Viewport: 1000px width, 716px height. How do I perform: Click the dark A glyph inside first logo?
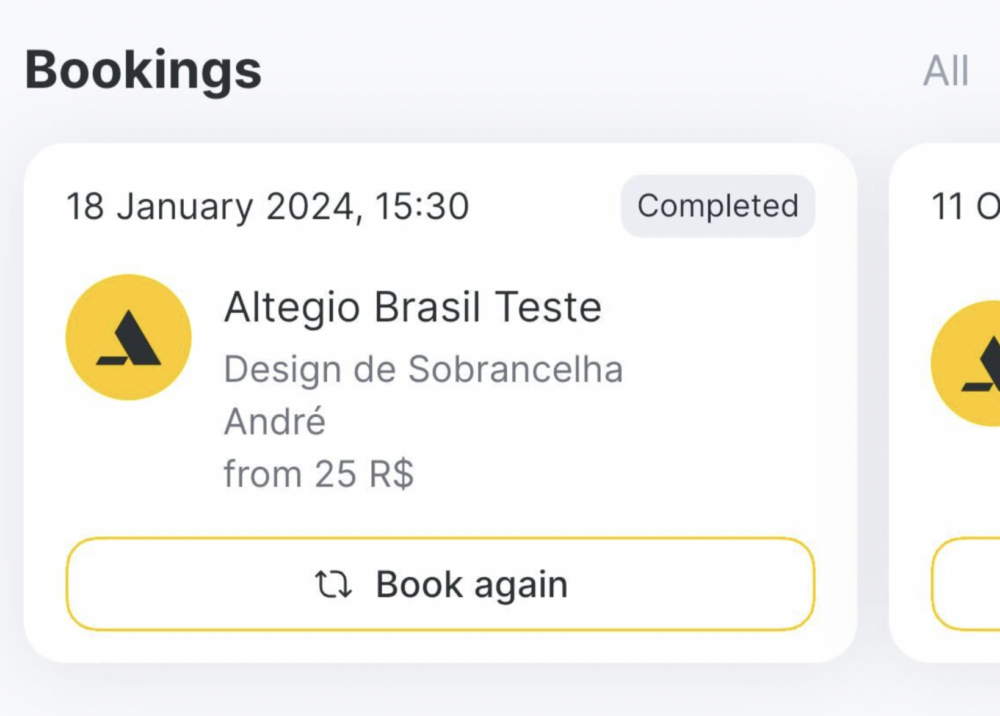[129, 337]
